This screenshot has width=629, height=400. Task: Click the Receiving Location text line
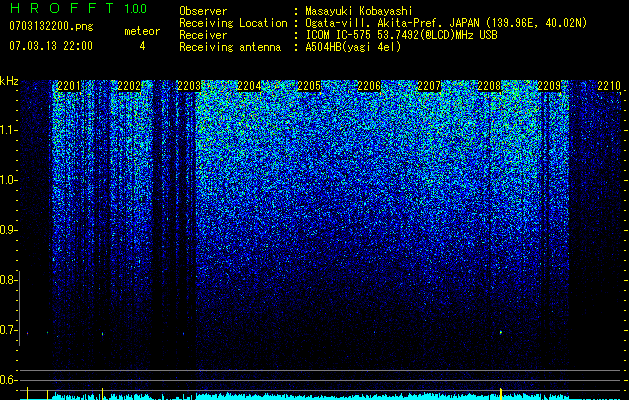pyautogui.click(x=381, y=23)
